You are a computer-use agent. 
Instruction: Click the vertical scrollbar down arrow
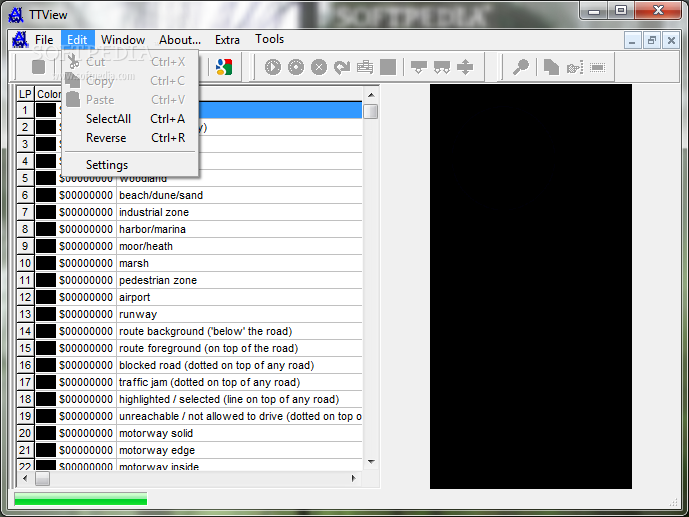[x=371, y=462]
